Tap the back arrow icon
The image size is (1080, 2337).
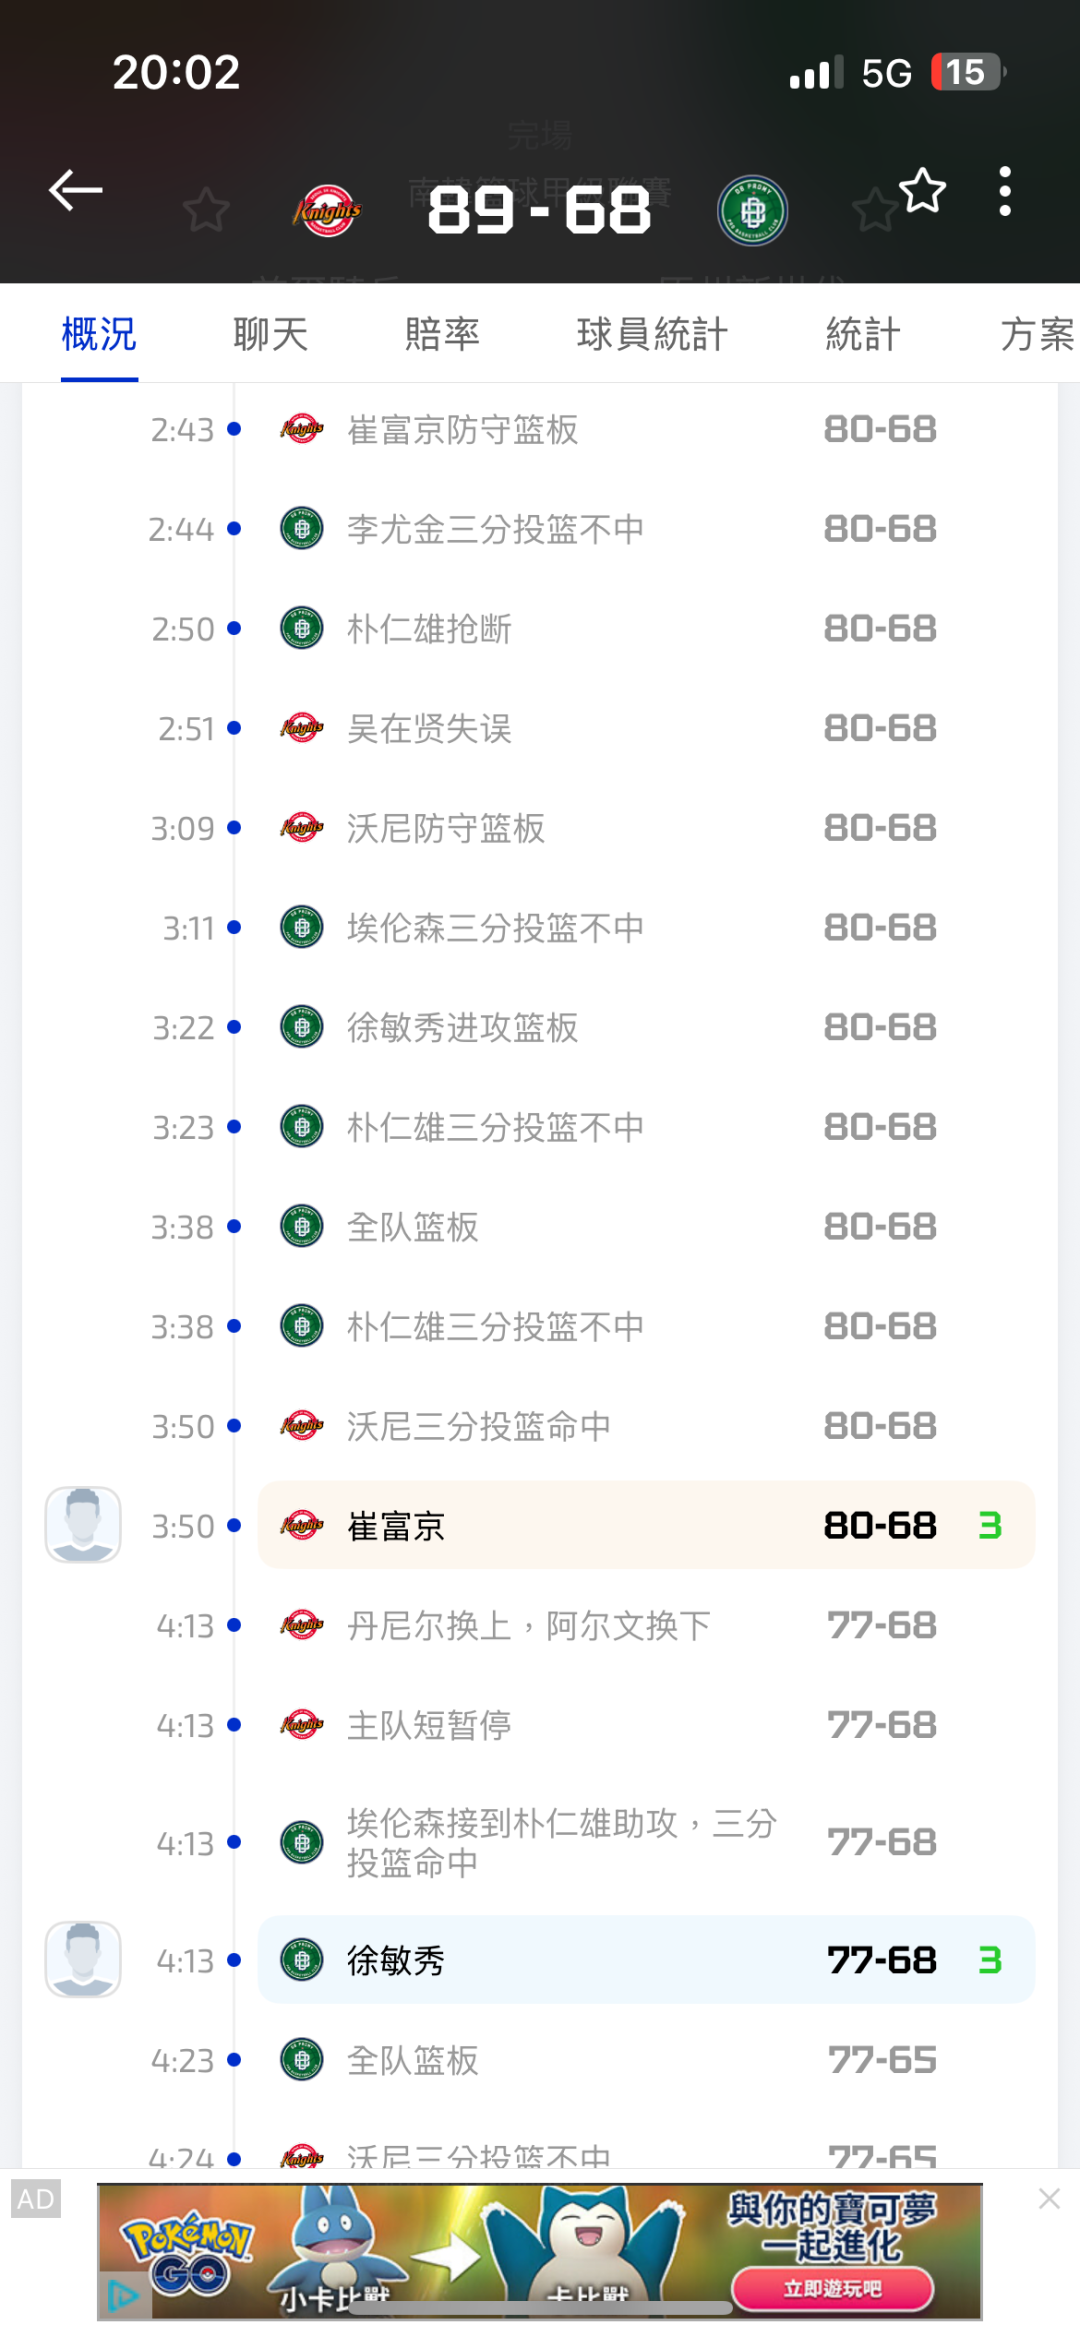point(76,190)
